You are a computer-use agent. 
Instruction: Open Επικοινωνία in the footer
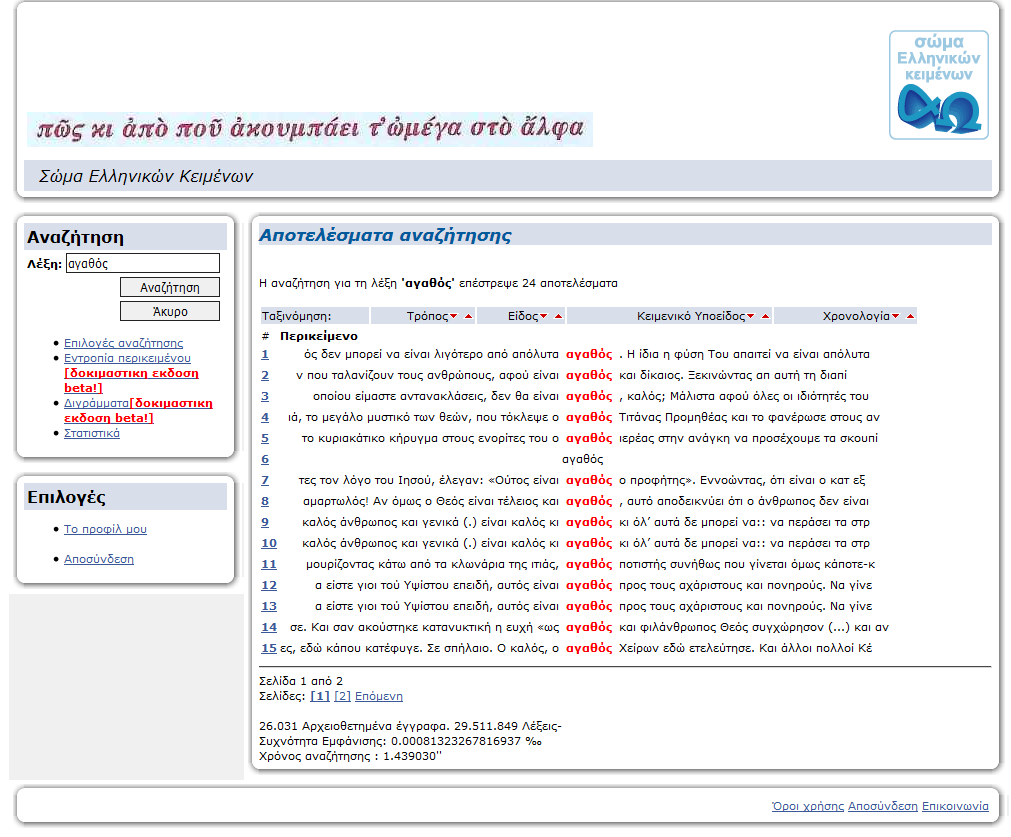(955, 806)
